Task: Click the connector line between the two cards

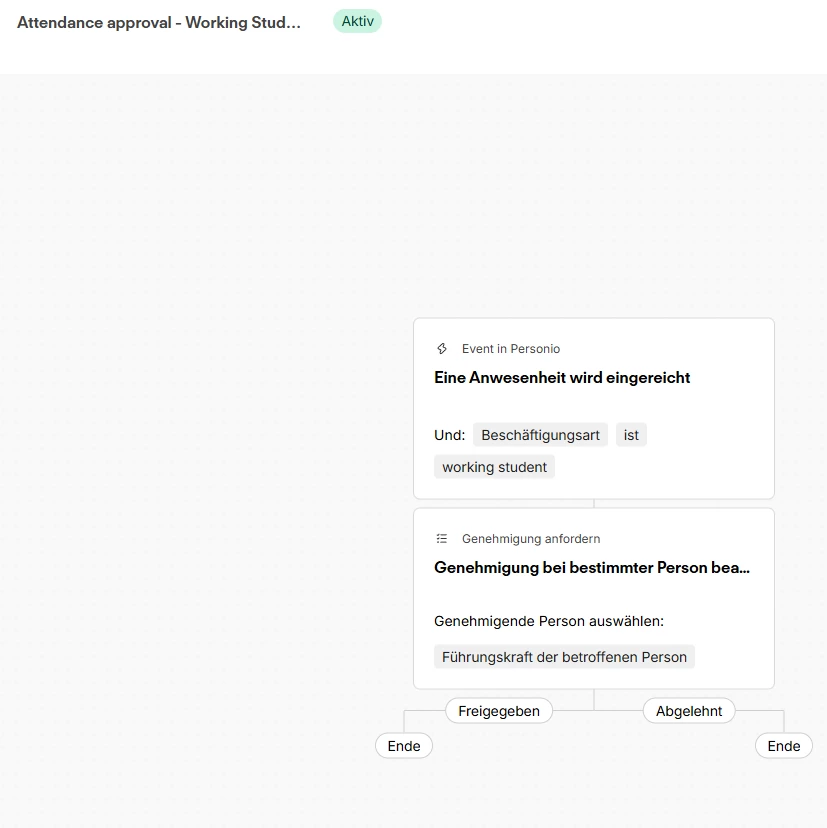Action: coord(594,504)
